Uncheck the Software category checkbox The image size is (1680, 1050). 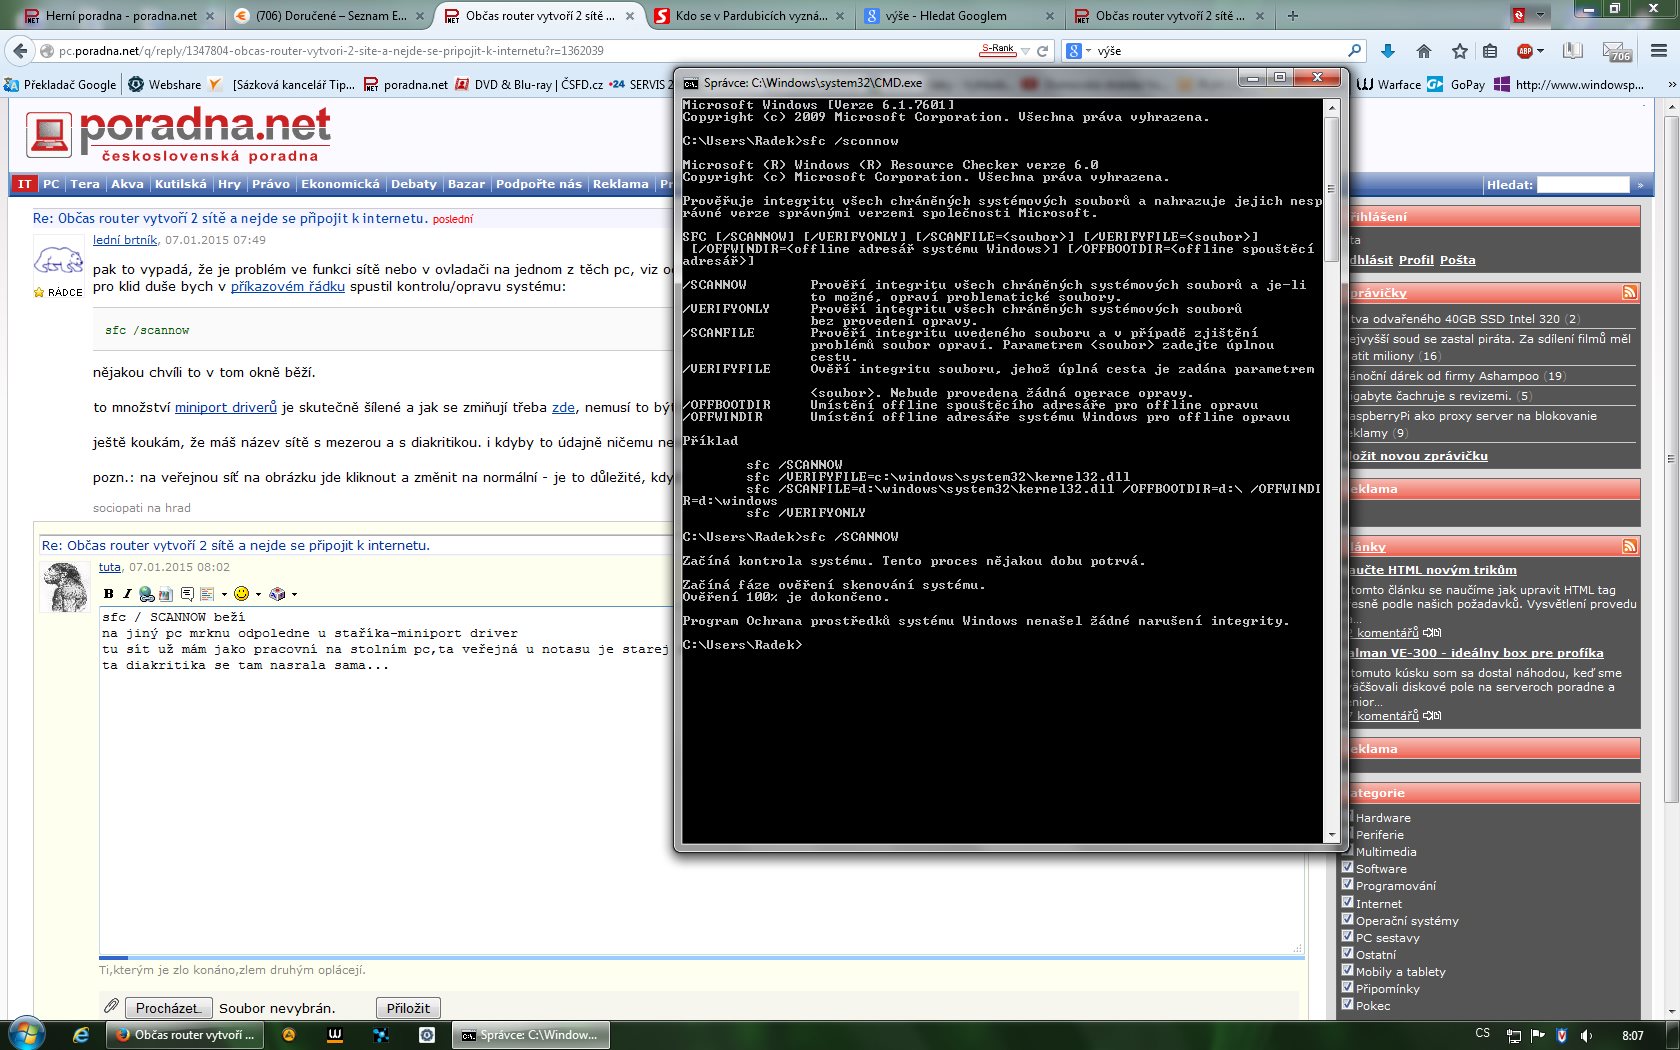pyautogui.click(x=1347, y=868)
